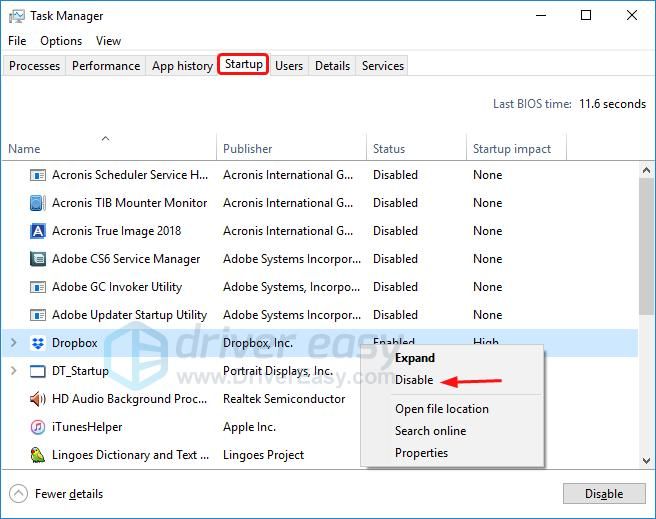
Task: Click the Acronis True Image 2018 icon
Action: 38,231
